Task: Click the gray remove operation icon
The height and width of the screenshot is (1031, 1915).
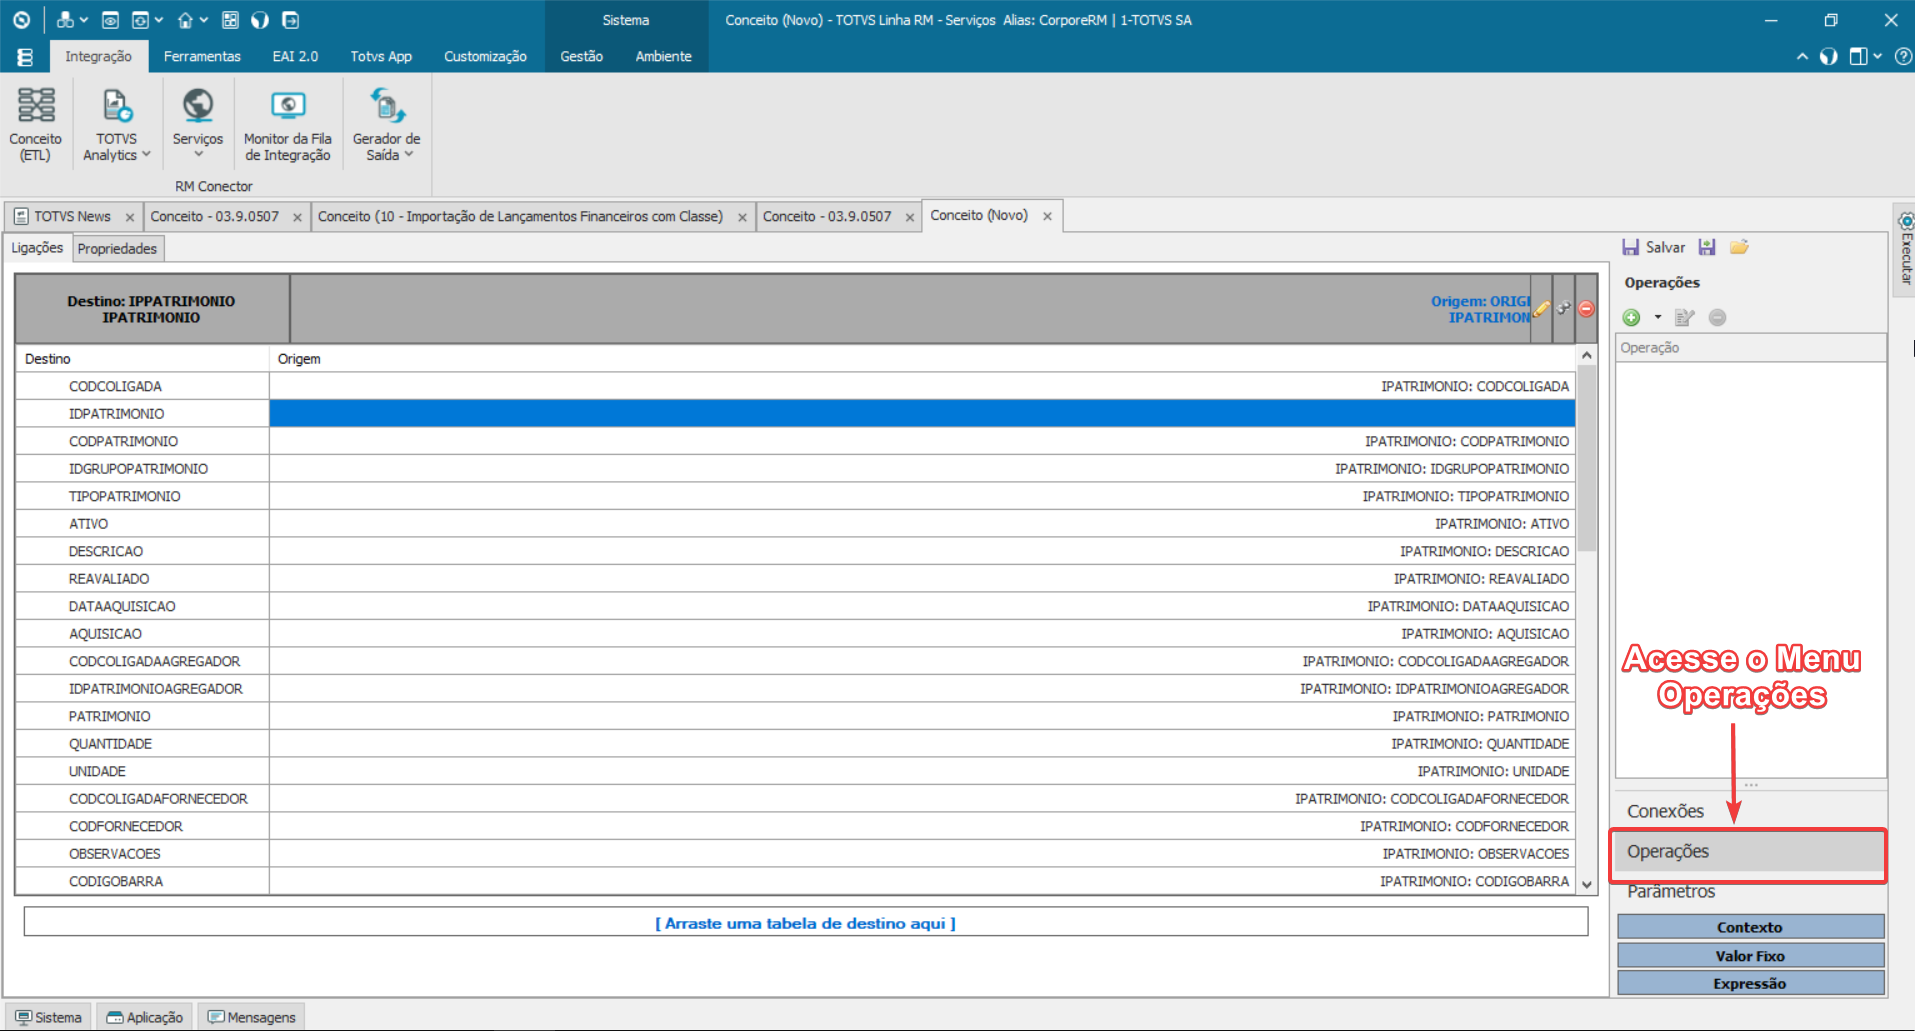Action: [1717, 317]
